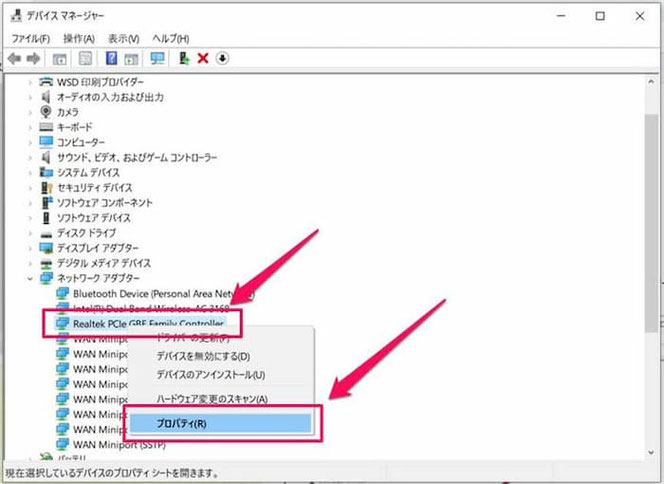Select the ソフトウェア デバイス category label

[x=94, y=218]
